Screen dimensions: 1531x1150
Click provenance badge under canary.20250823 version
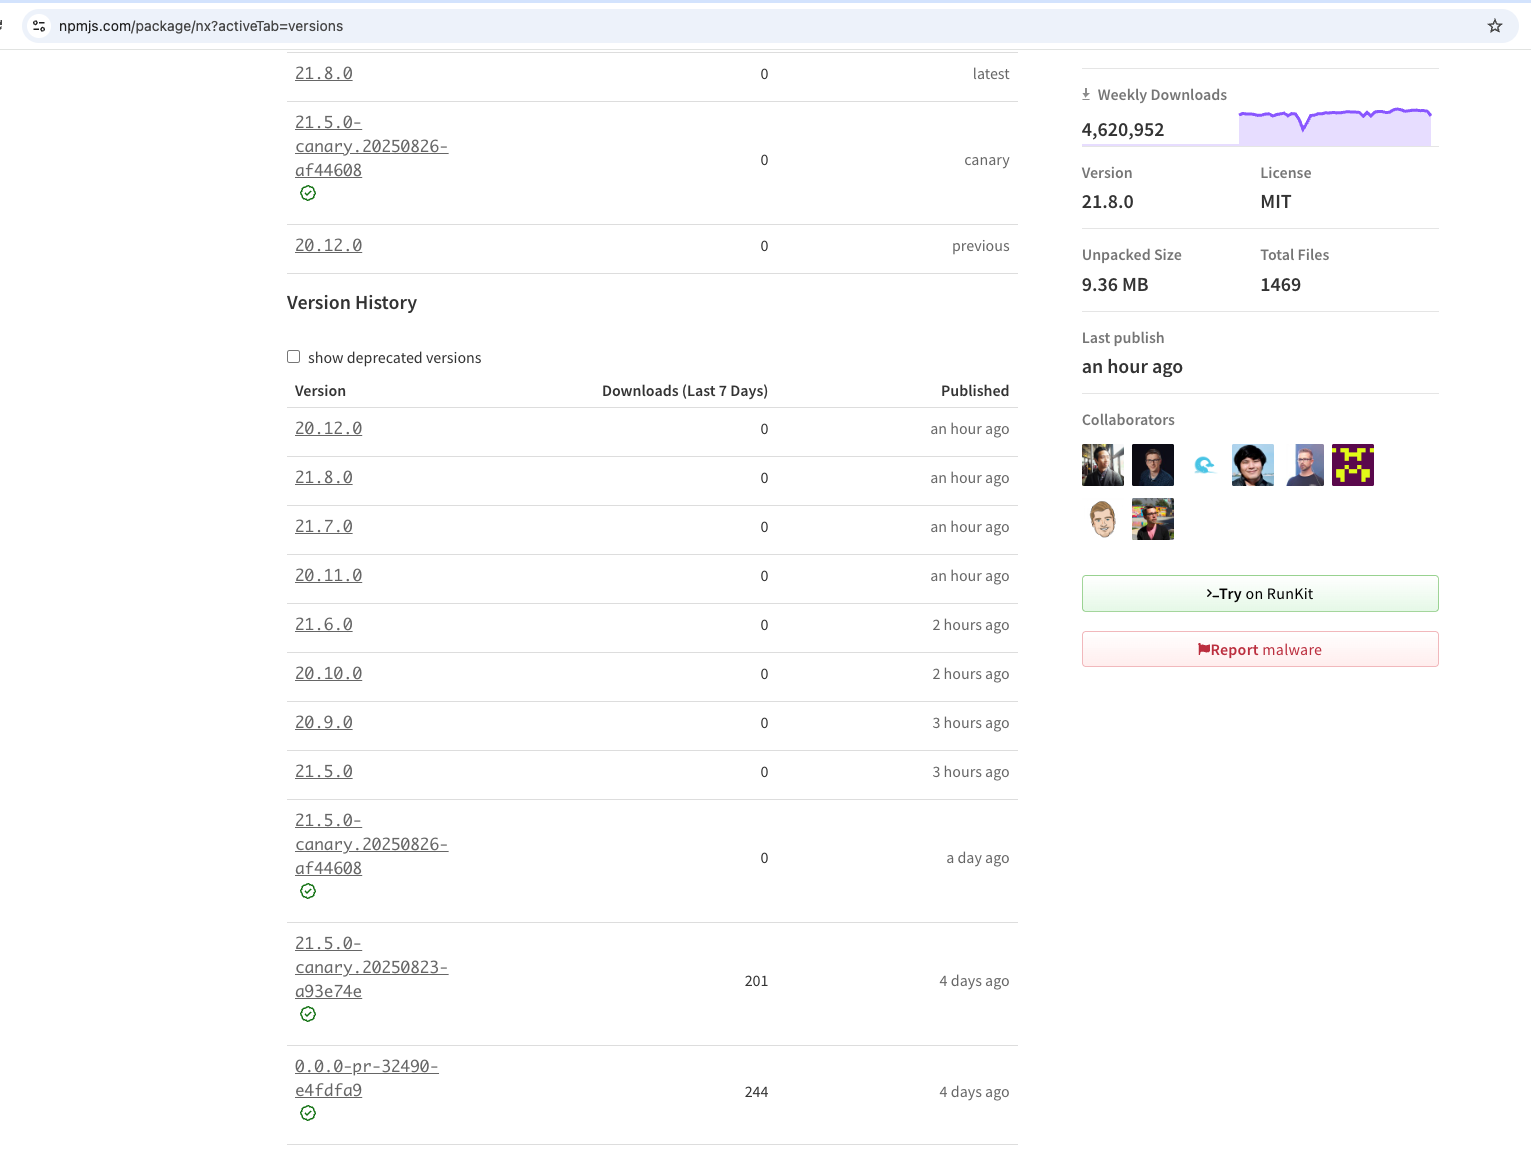(308, 1014)
